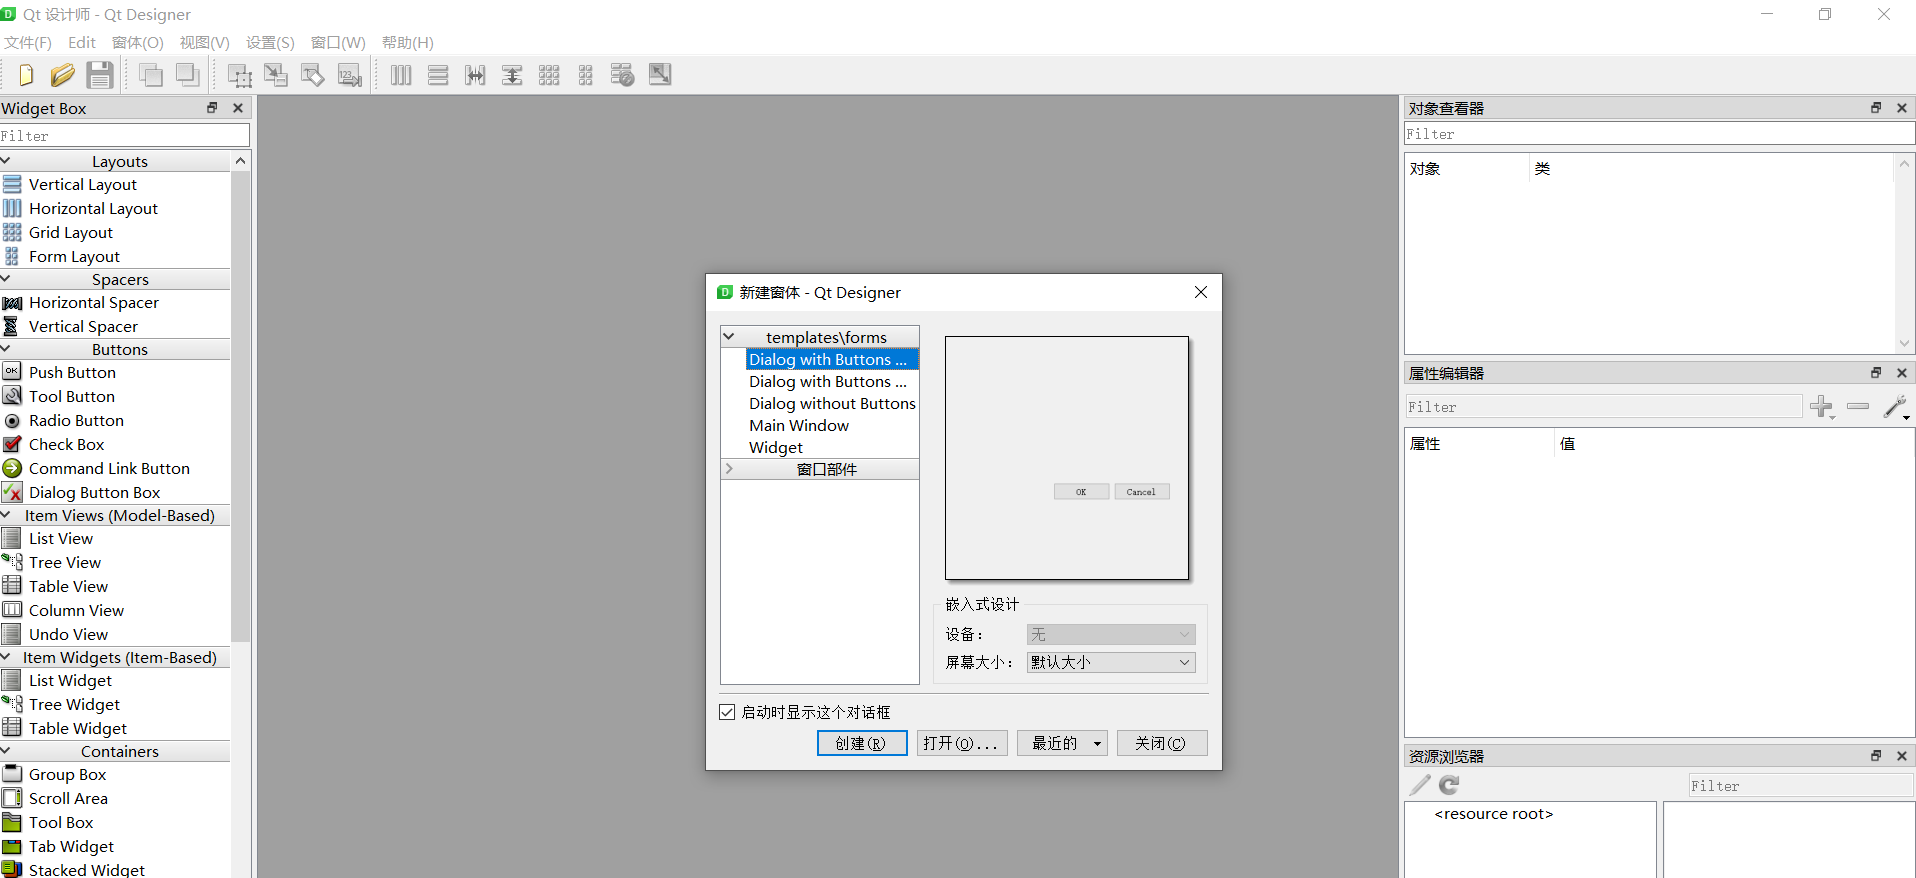Click the 关闭(C) button
This screenshot has height=878, width=1916.
(x=1162, y=743)
